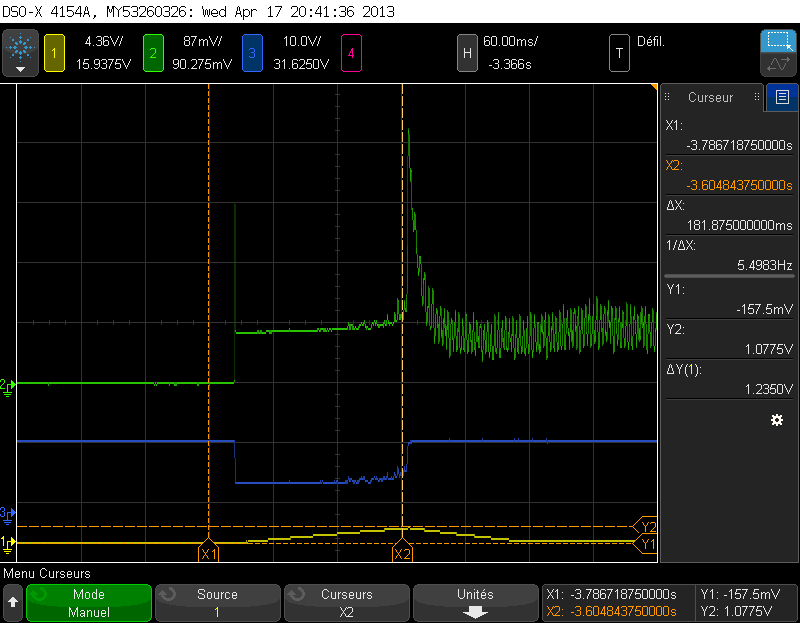The height and width of the screenshot is (623, 800).
Task: Click the Curseur panel title
Action: coord(710,97)
